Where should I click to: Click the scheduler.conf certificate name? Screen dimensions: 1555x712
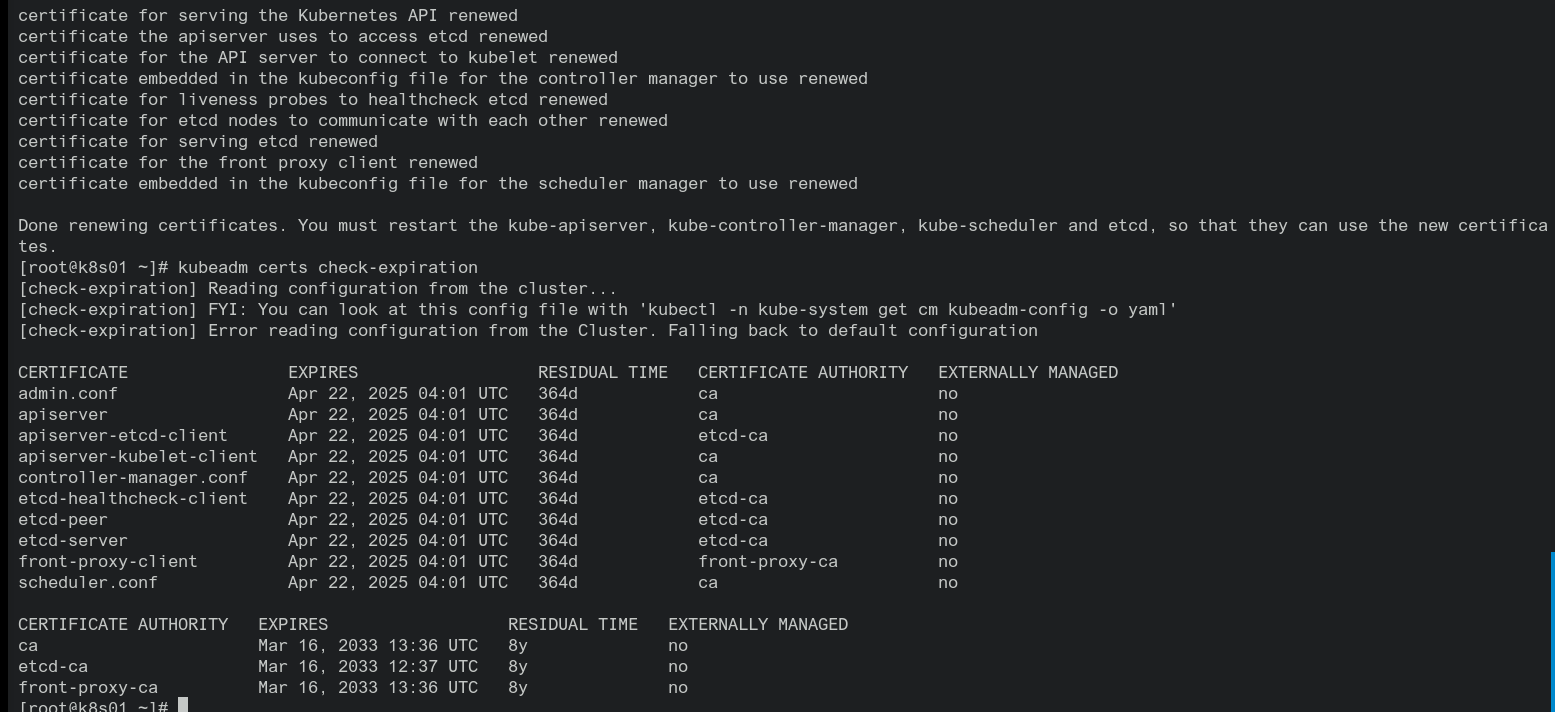(x=88, y=583)
